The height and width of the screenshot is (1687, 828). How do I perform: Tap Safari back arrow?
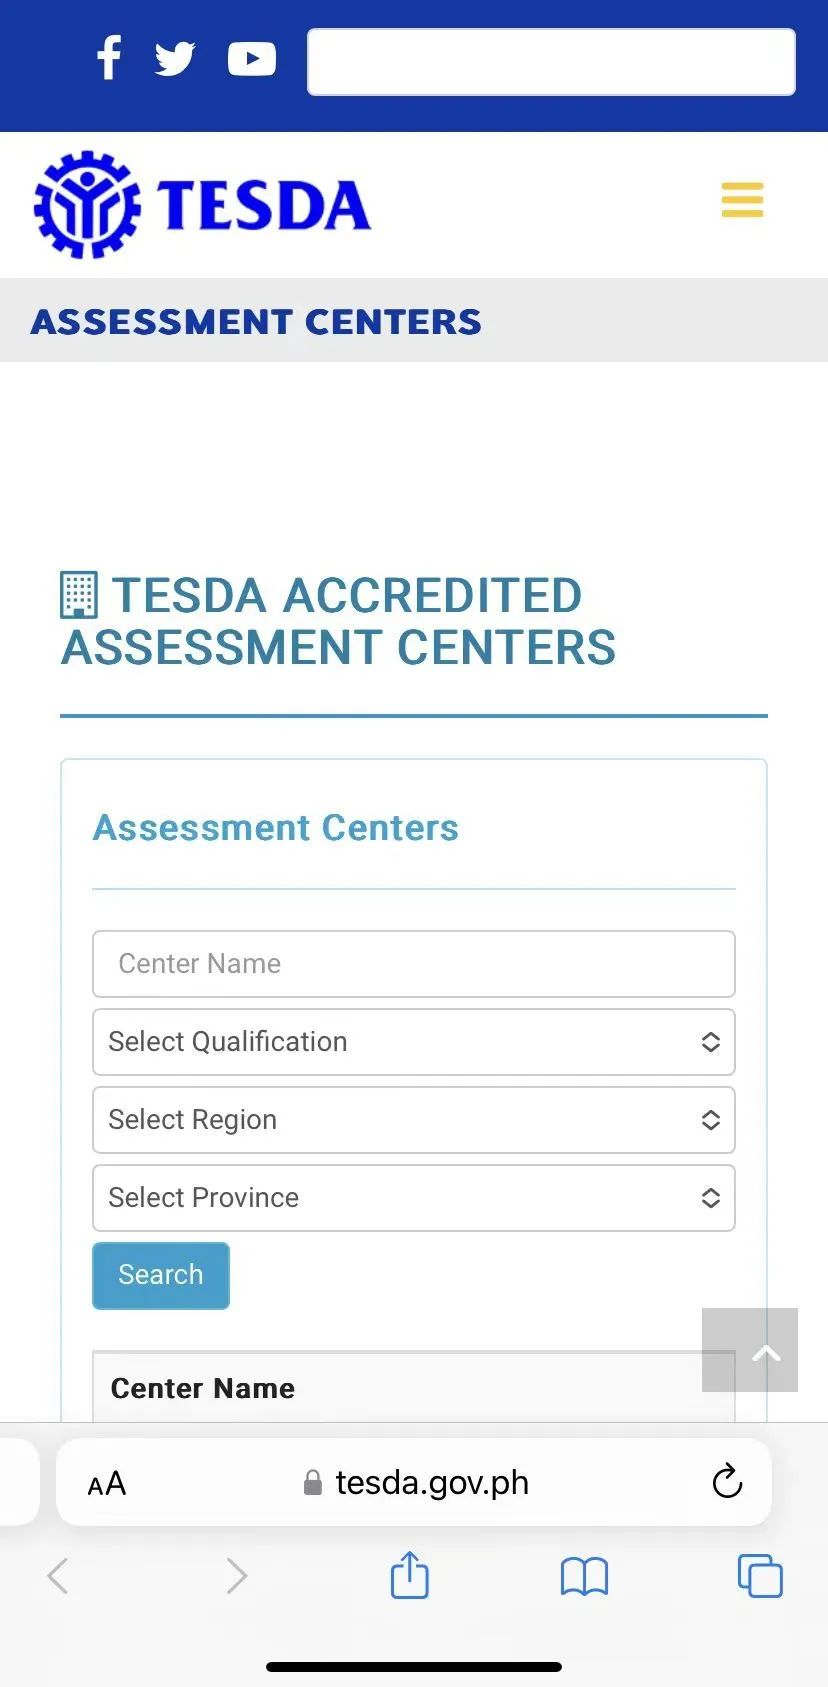pyautogui.click(x=58, y=1576)
